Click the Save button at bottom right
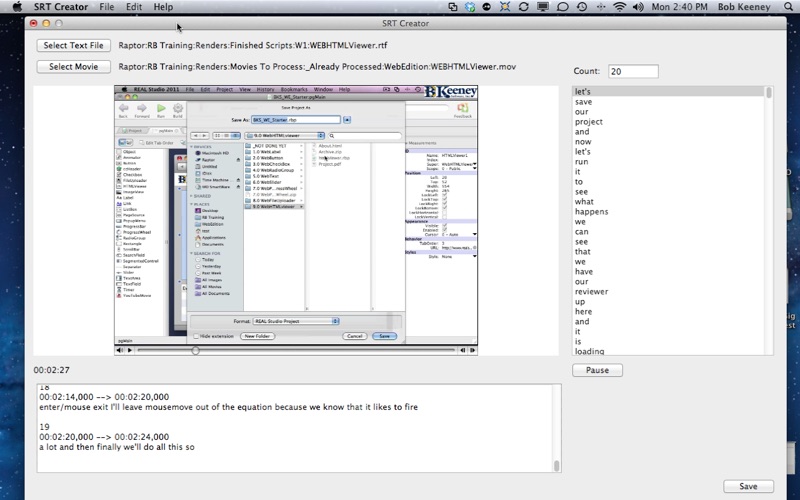 coord(748,486)
